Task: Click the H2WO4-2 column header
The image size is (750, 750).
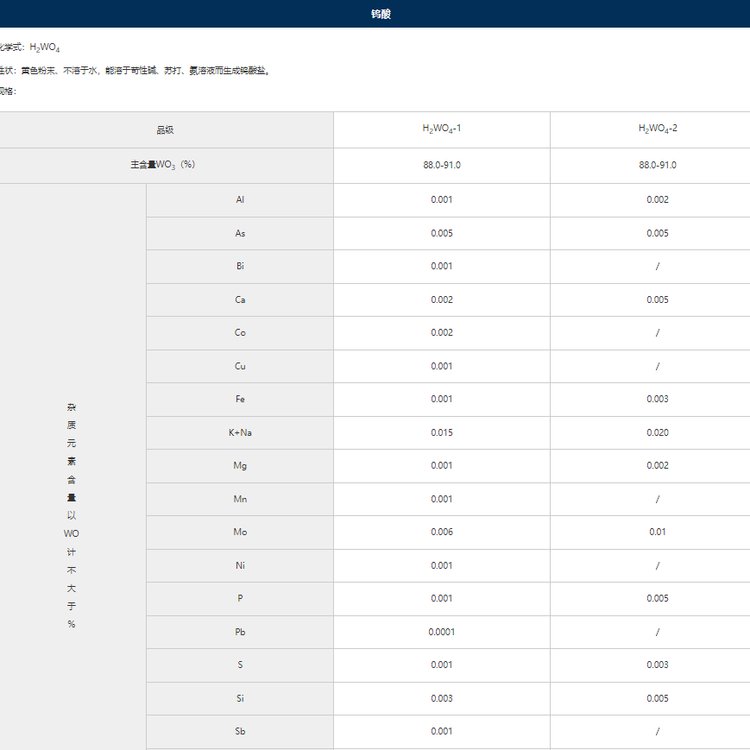Action: pos(657,130)
